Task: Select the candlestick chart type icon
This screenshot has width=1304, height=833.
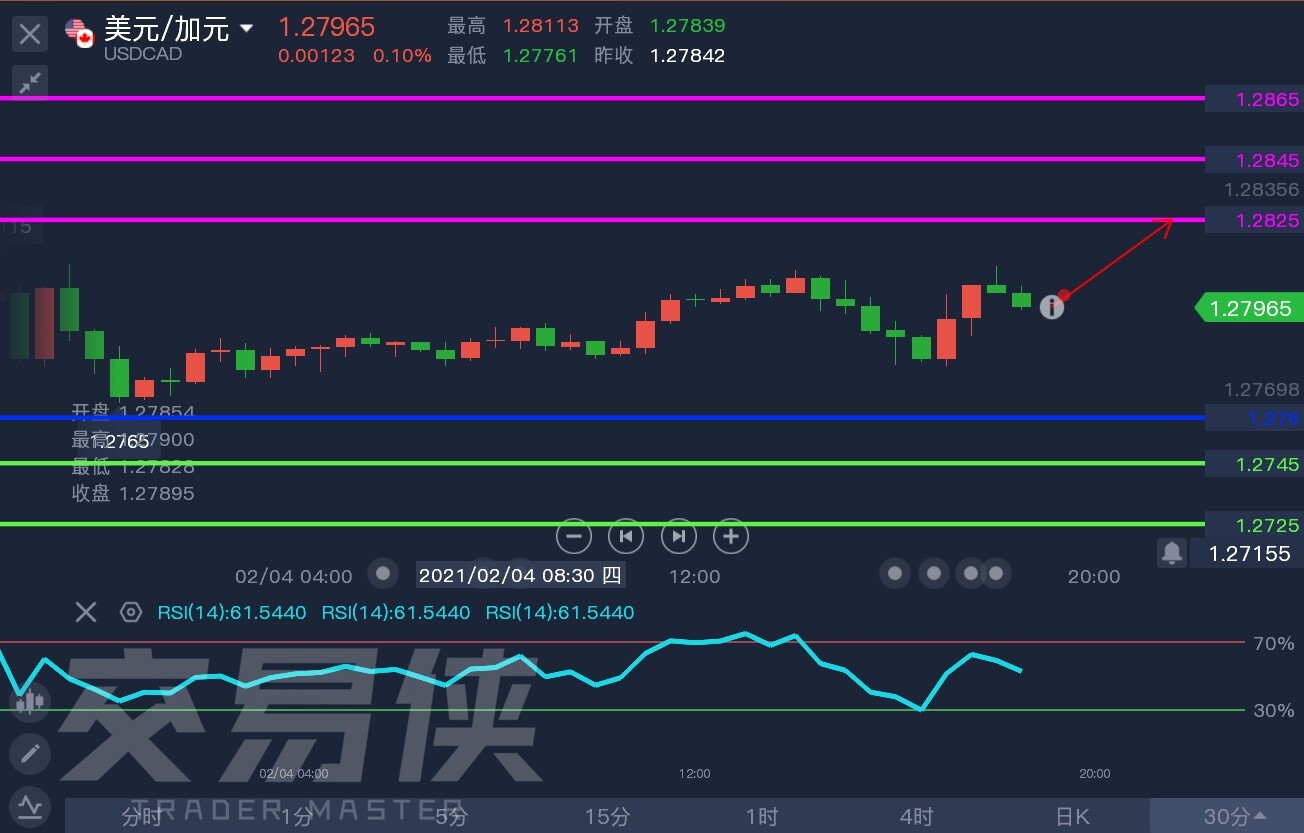Action: pyautogui.click(x=29, y=701)
